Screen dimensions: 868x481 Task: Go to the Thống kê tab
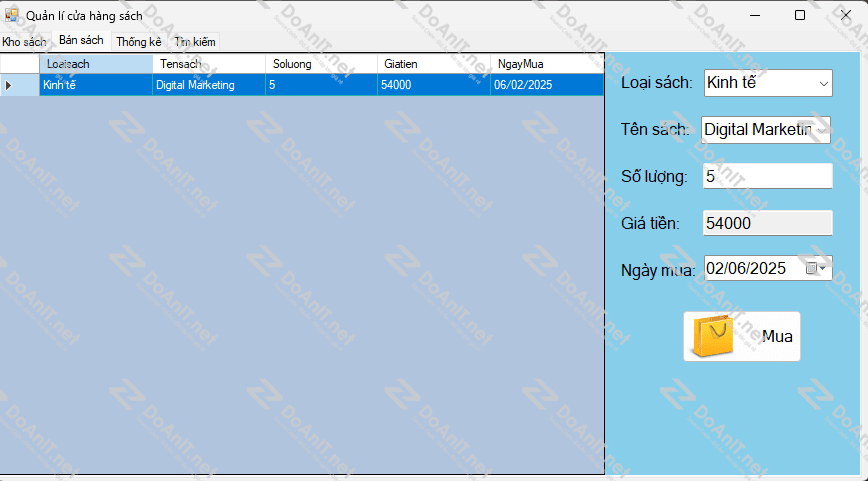click(x=138, y=42)
